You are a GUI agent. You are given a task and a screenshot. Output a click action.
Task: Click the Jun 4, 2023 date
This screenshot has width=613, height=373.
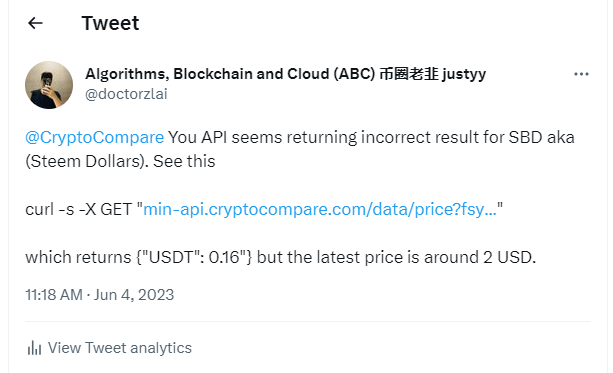134,295
